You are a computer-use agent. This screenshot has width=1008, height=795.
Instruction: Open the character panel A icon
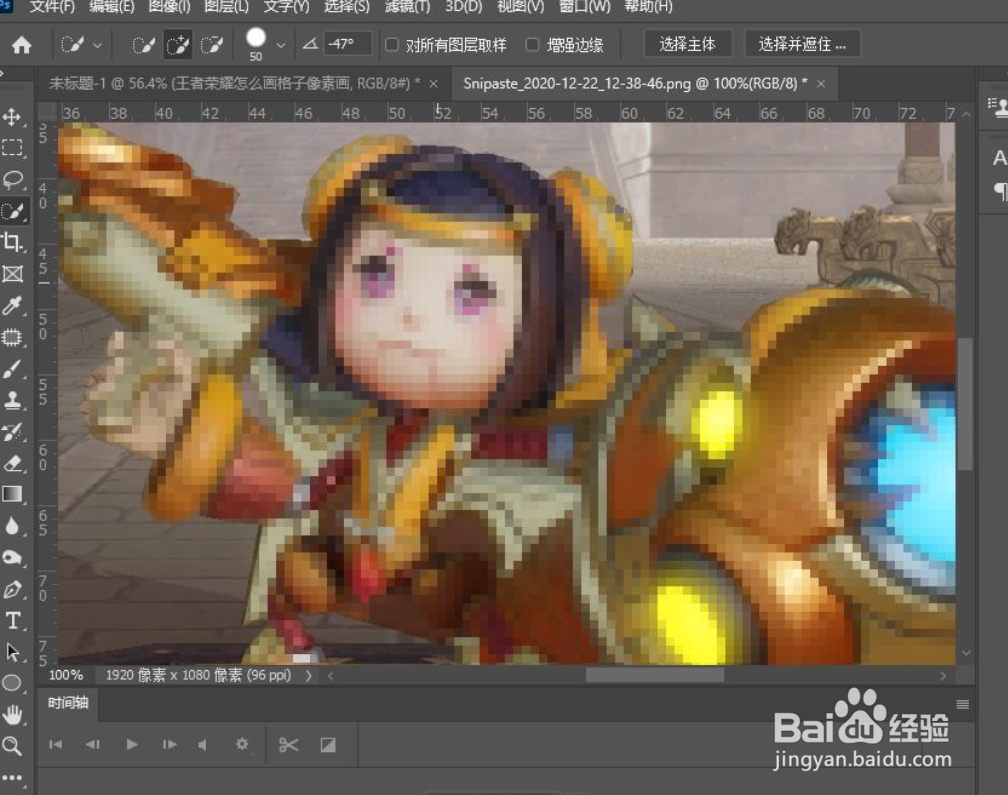coord(999,157)
